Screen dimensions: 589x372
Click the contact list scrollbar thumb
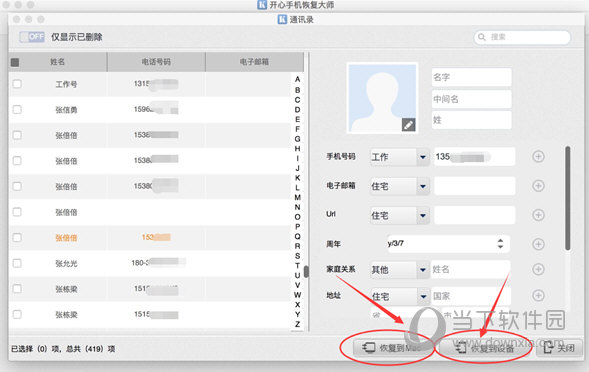click(x=307, y=272)
